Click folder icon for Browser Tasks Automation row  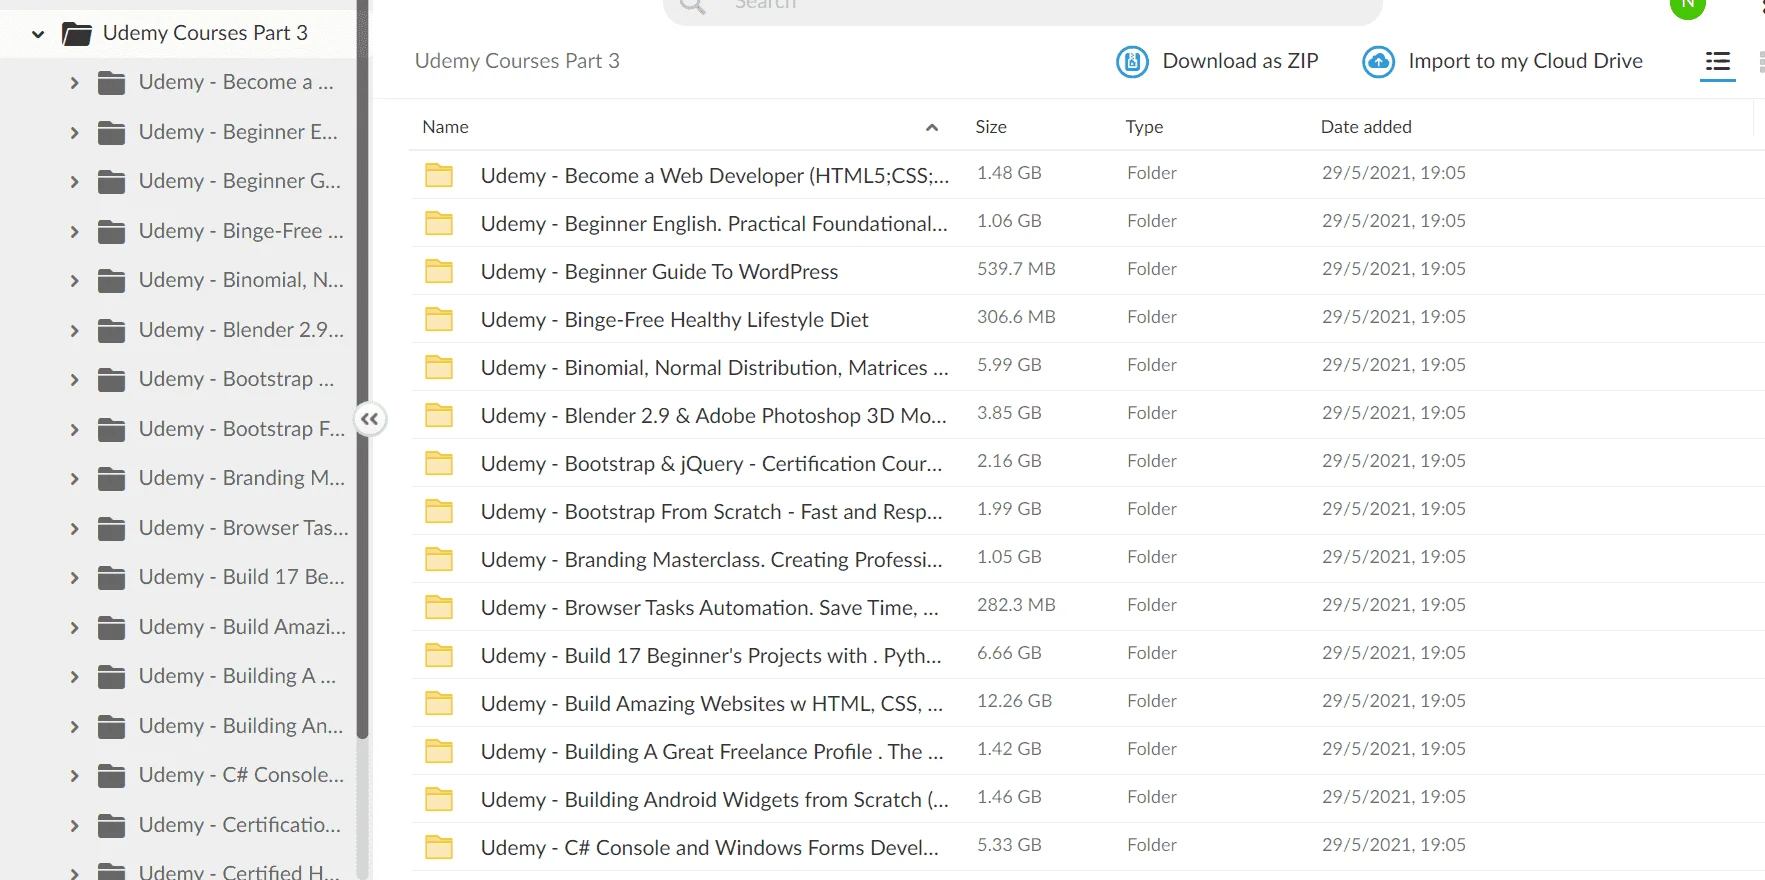tap(439, 607)
